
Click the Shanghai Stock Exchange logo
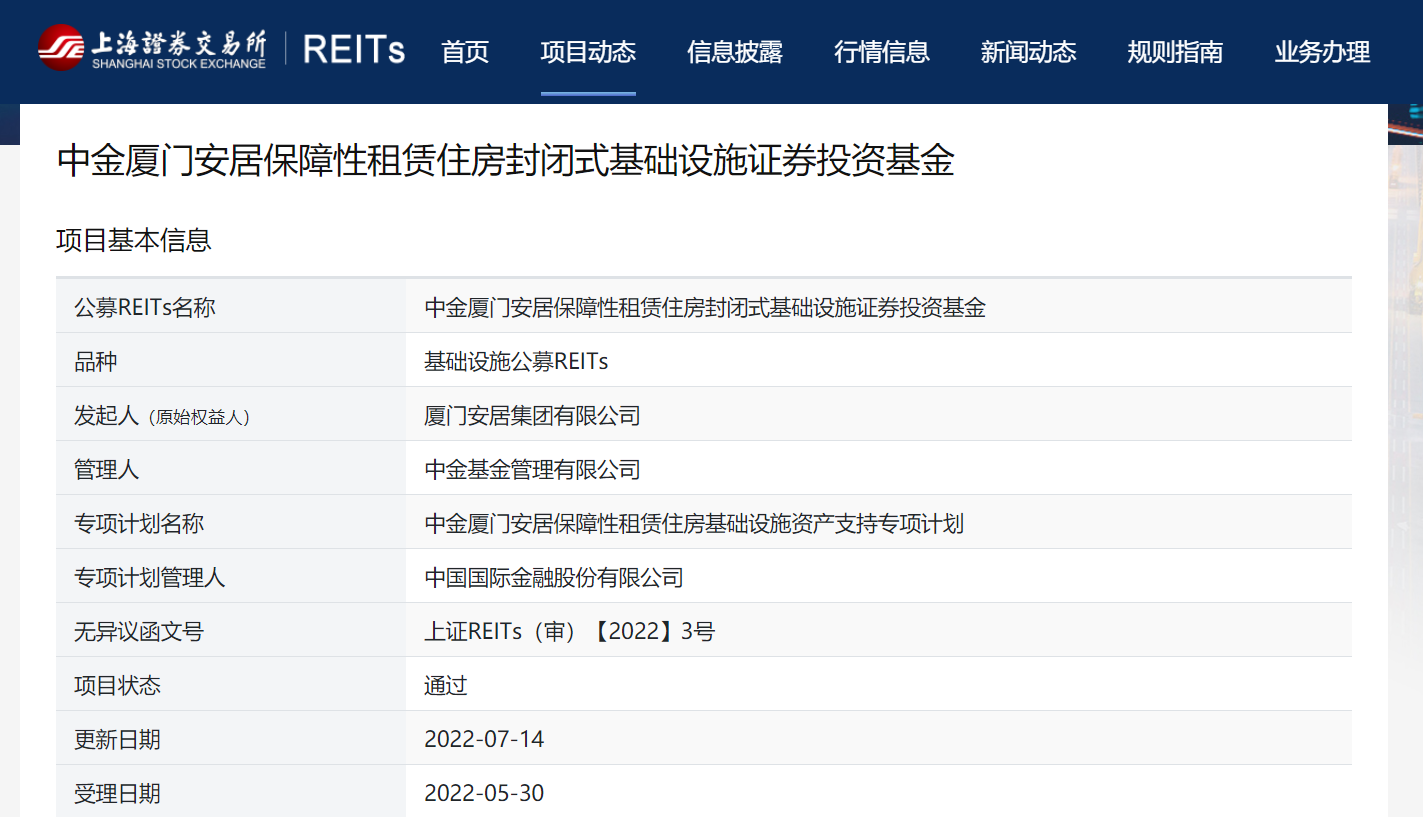point(152,49)
